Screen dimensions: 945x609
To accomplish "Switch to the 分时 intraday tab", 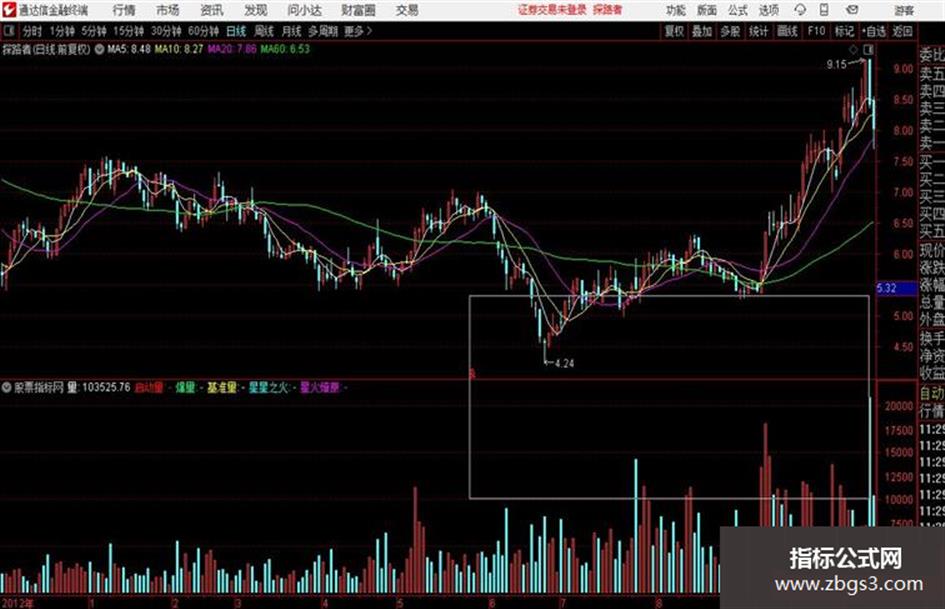I will pyautogui.click(x=32, y=31).
